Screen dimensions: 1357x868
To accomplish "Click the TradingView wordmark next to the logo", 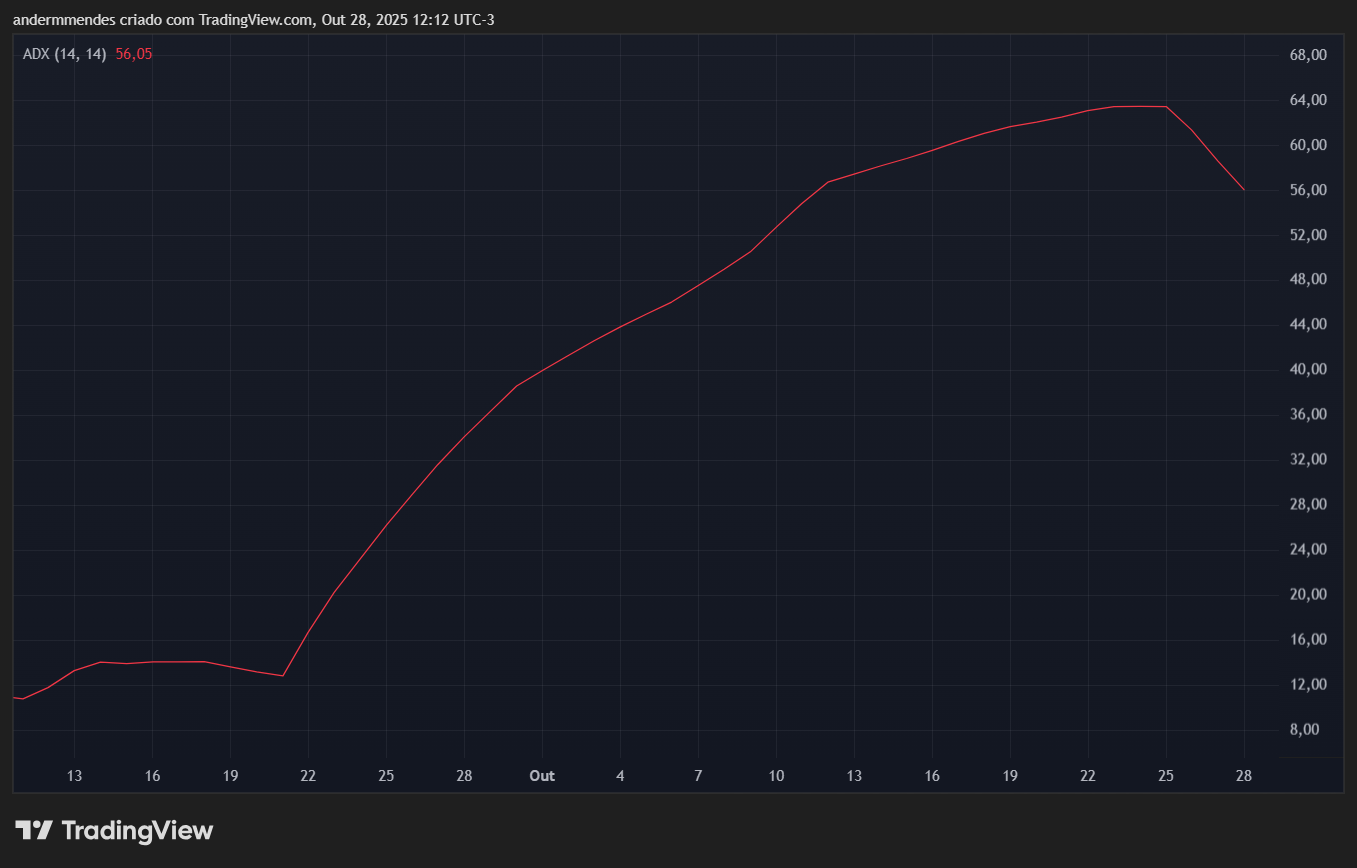I will click(x=137, y=830).
